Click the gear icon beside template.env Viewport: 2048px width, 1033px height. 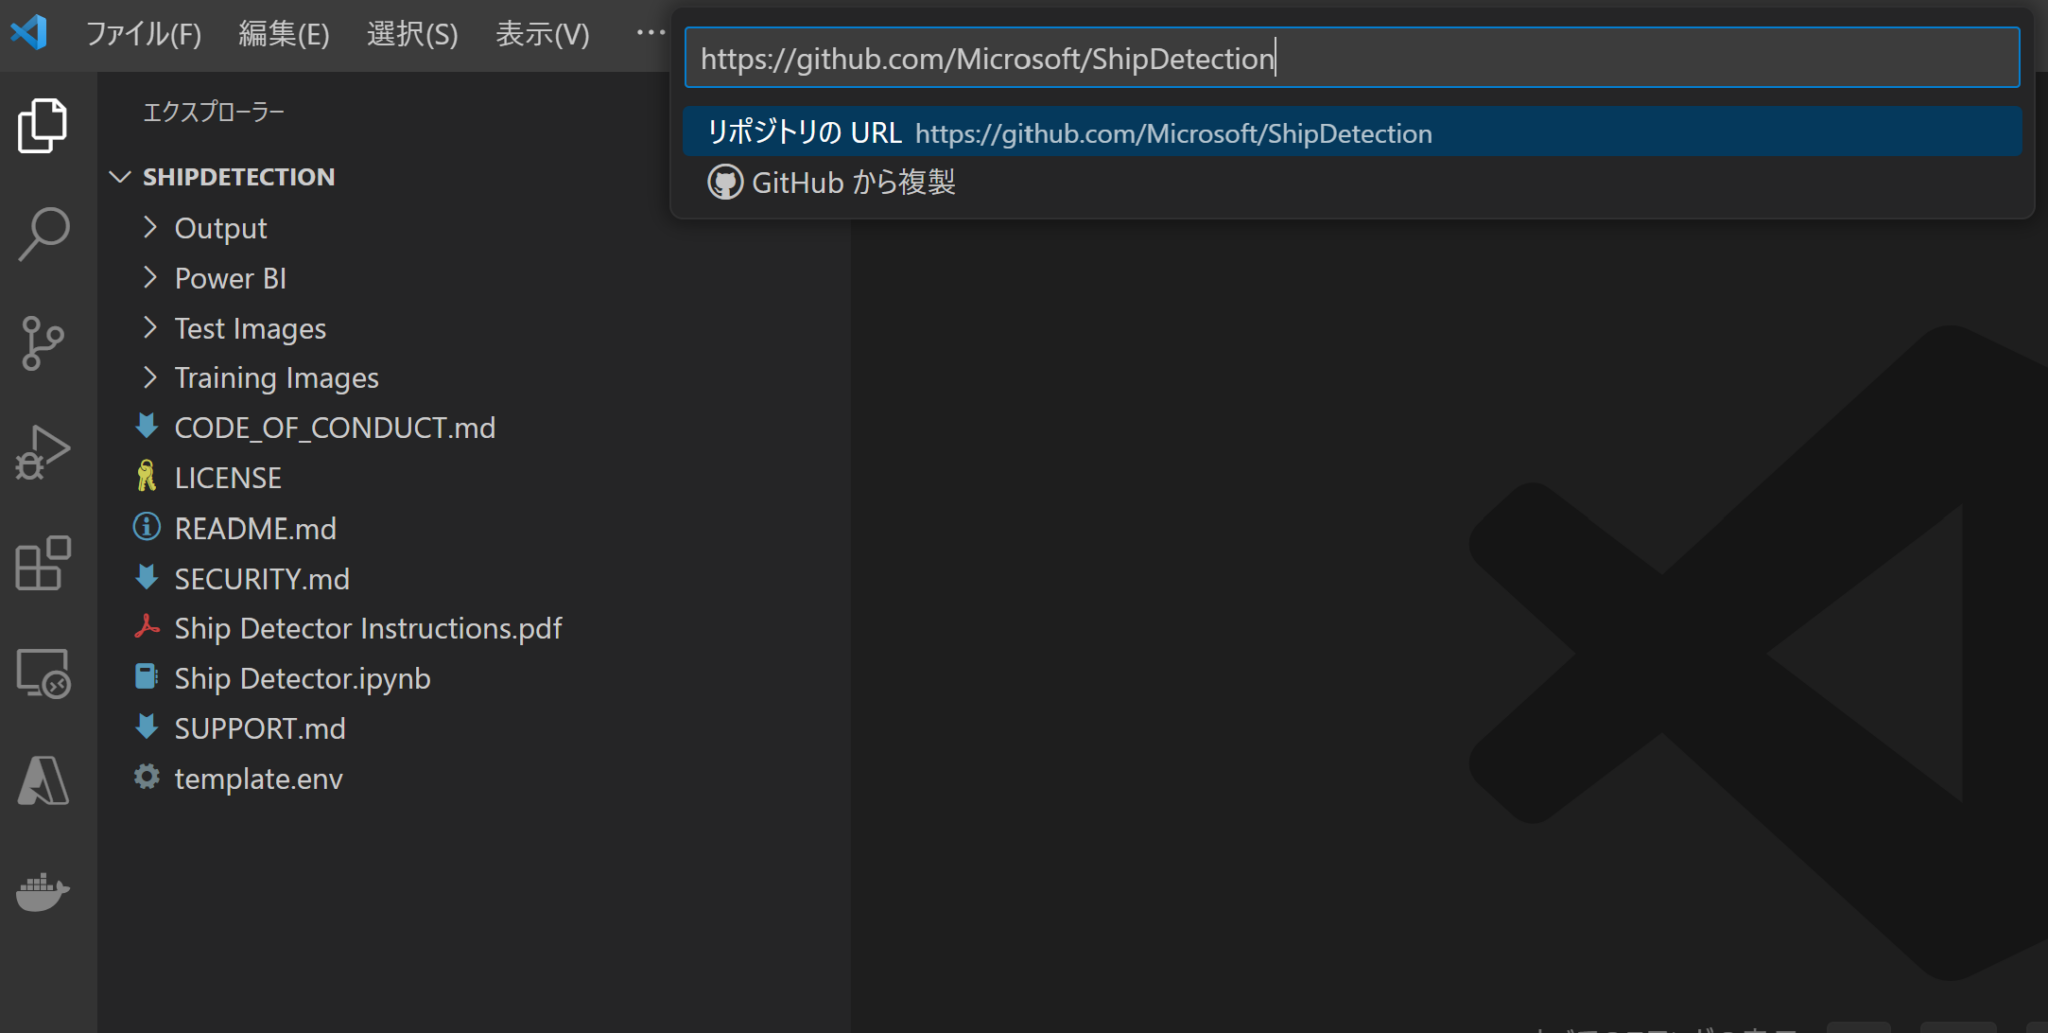pyautogui.click(x=147, y=778)
